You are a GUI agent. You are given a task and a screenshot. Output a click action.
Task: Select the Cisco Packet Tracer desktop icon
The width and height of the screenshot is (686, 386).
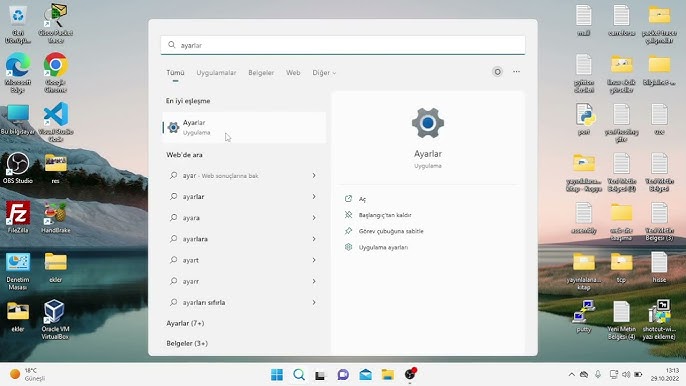(x=56, y=23)
